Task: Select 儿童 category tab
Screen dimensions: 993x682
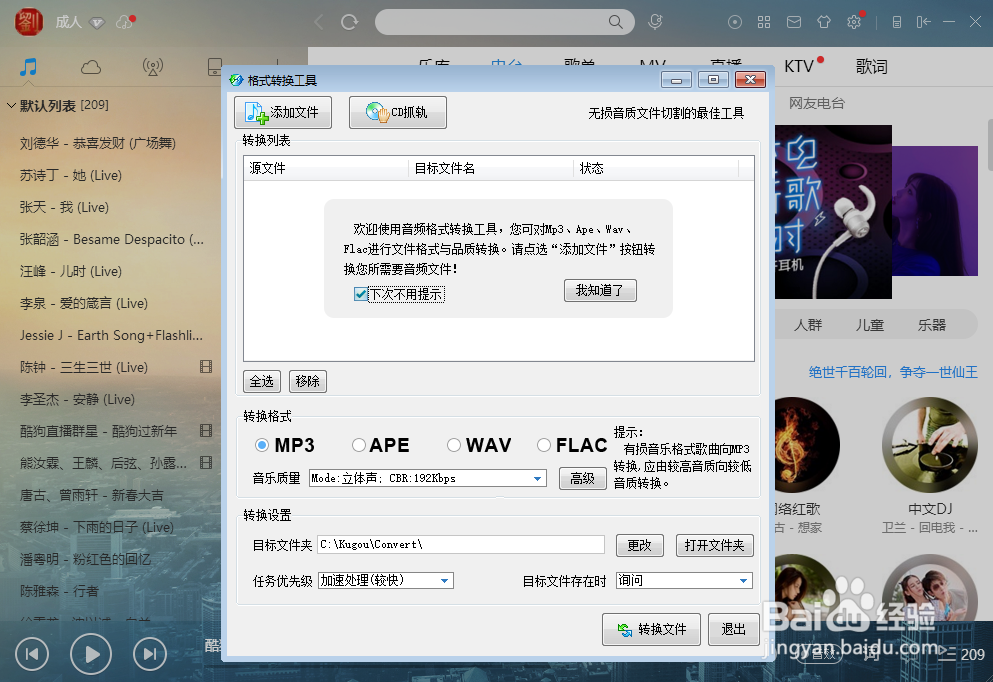Action: [x=870, y=325]
